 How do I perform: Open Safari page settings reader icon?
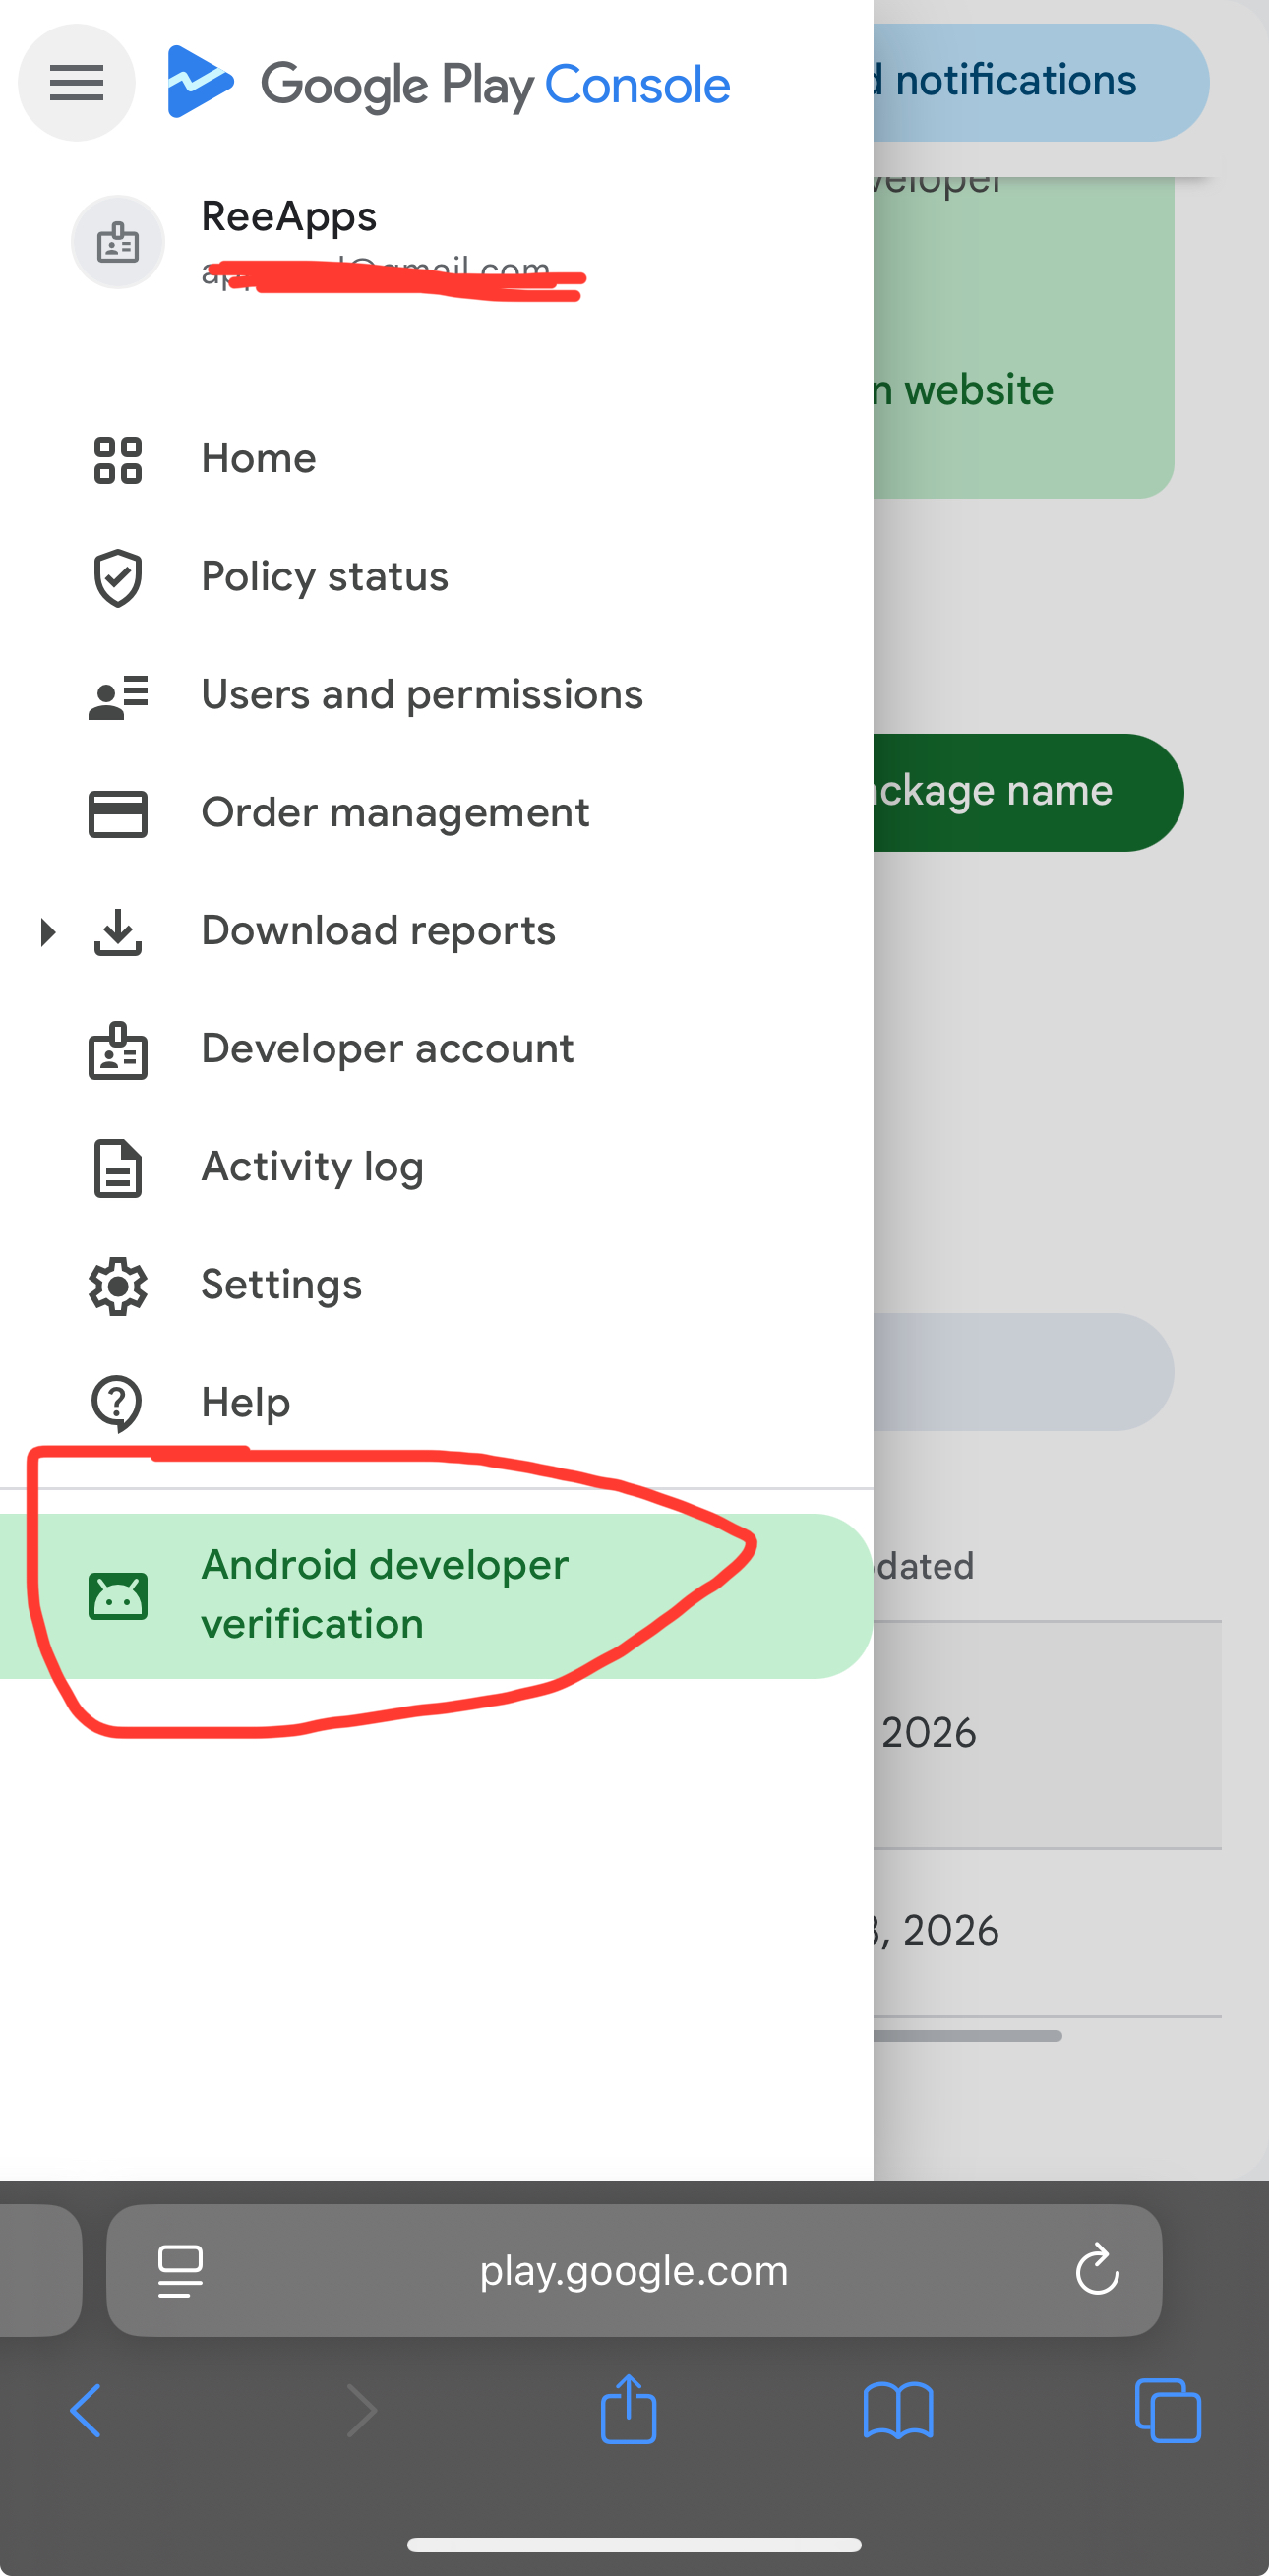(181, 2271)
